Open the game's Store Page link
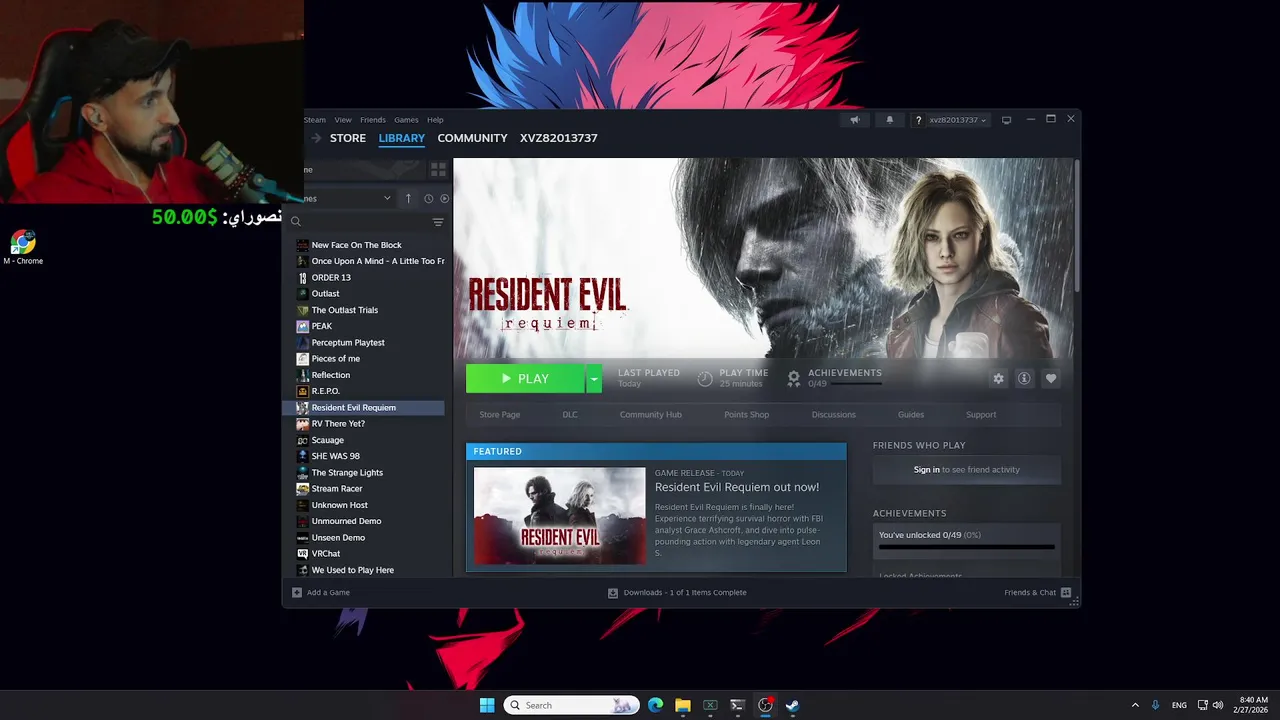 coord(499,415)
